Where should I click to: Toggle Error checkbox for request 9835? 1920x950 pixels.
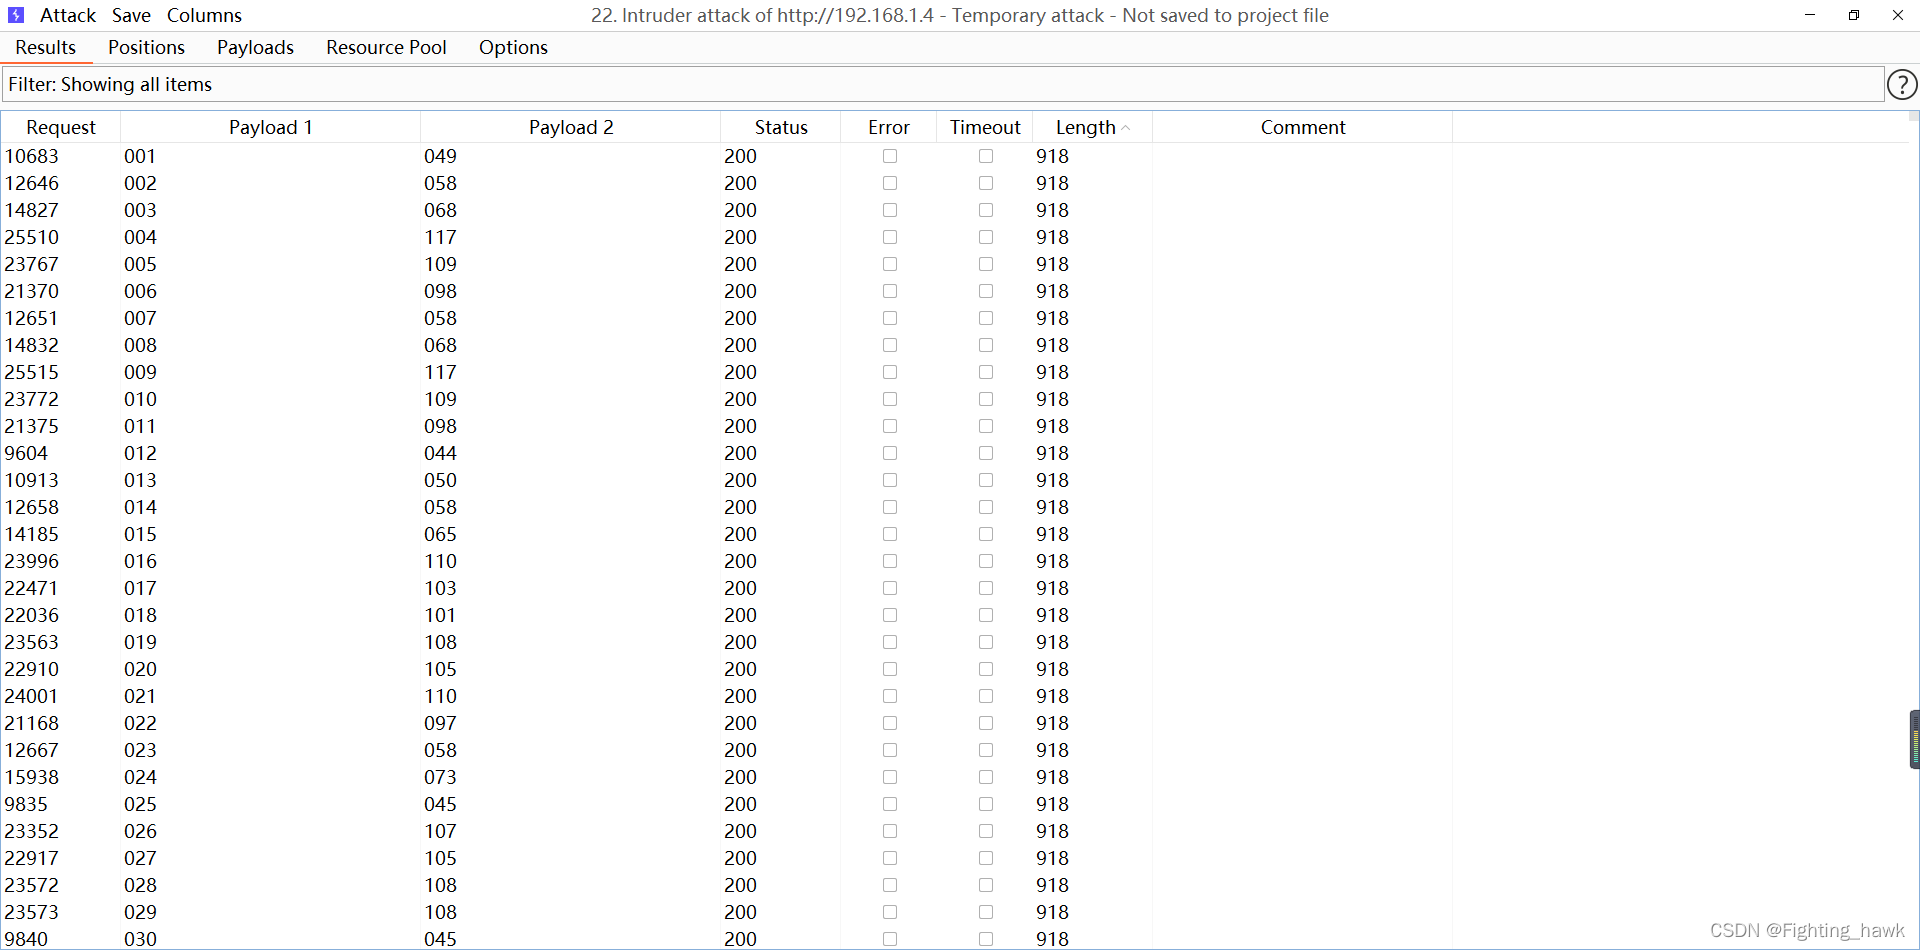click(x=890, y=804)
